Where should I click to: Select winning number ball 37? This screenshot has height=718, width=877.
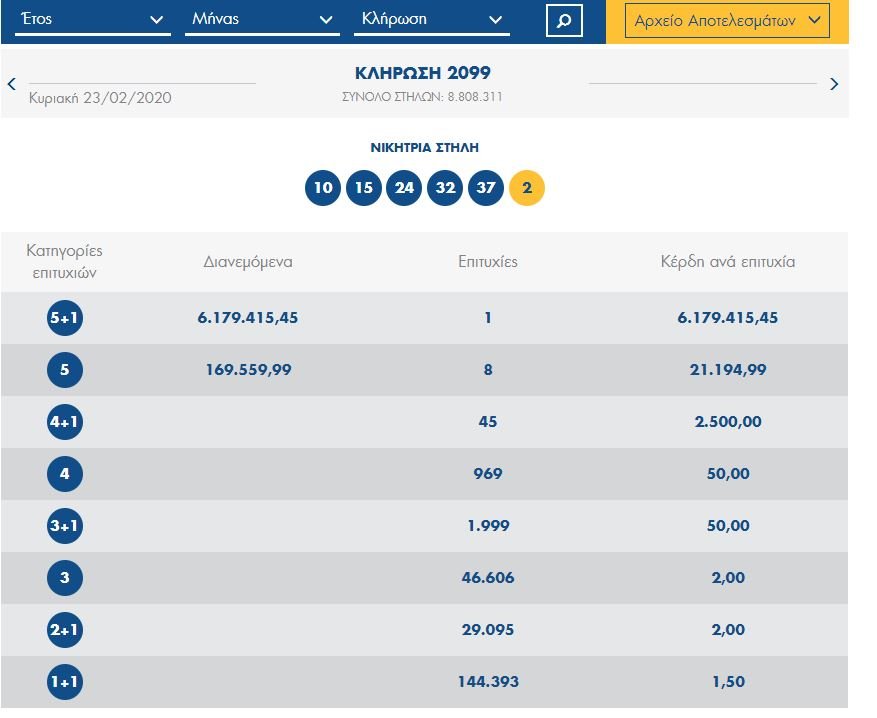point(486,188)
